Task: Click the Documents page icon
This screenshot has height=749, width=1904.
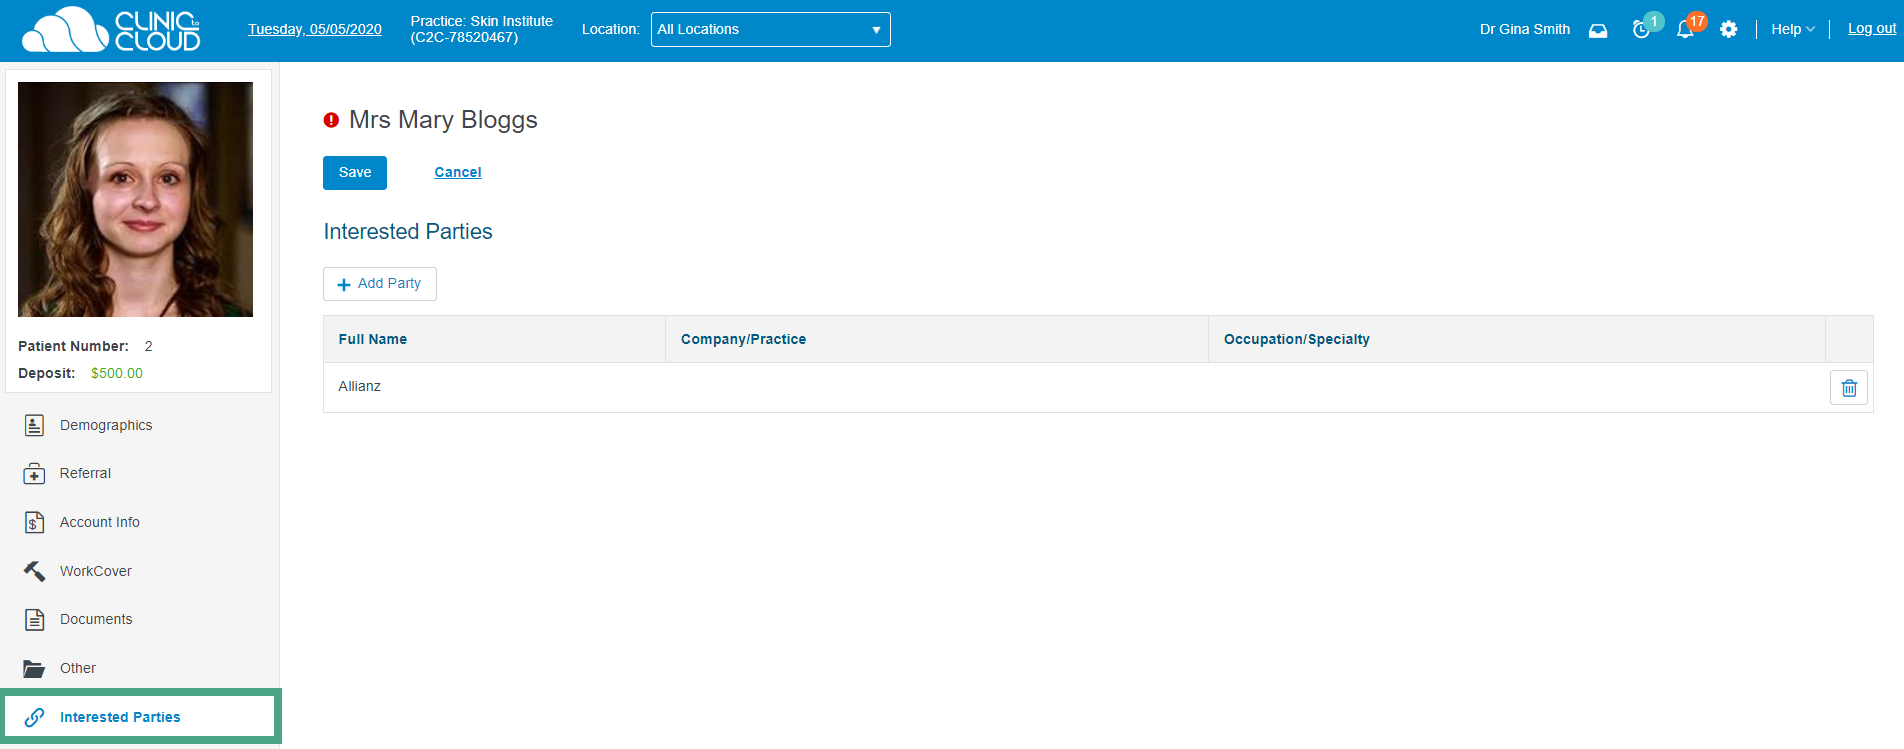Action: point(34,619)
